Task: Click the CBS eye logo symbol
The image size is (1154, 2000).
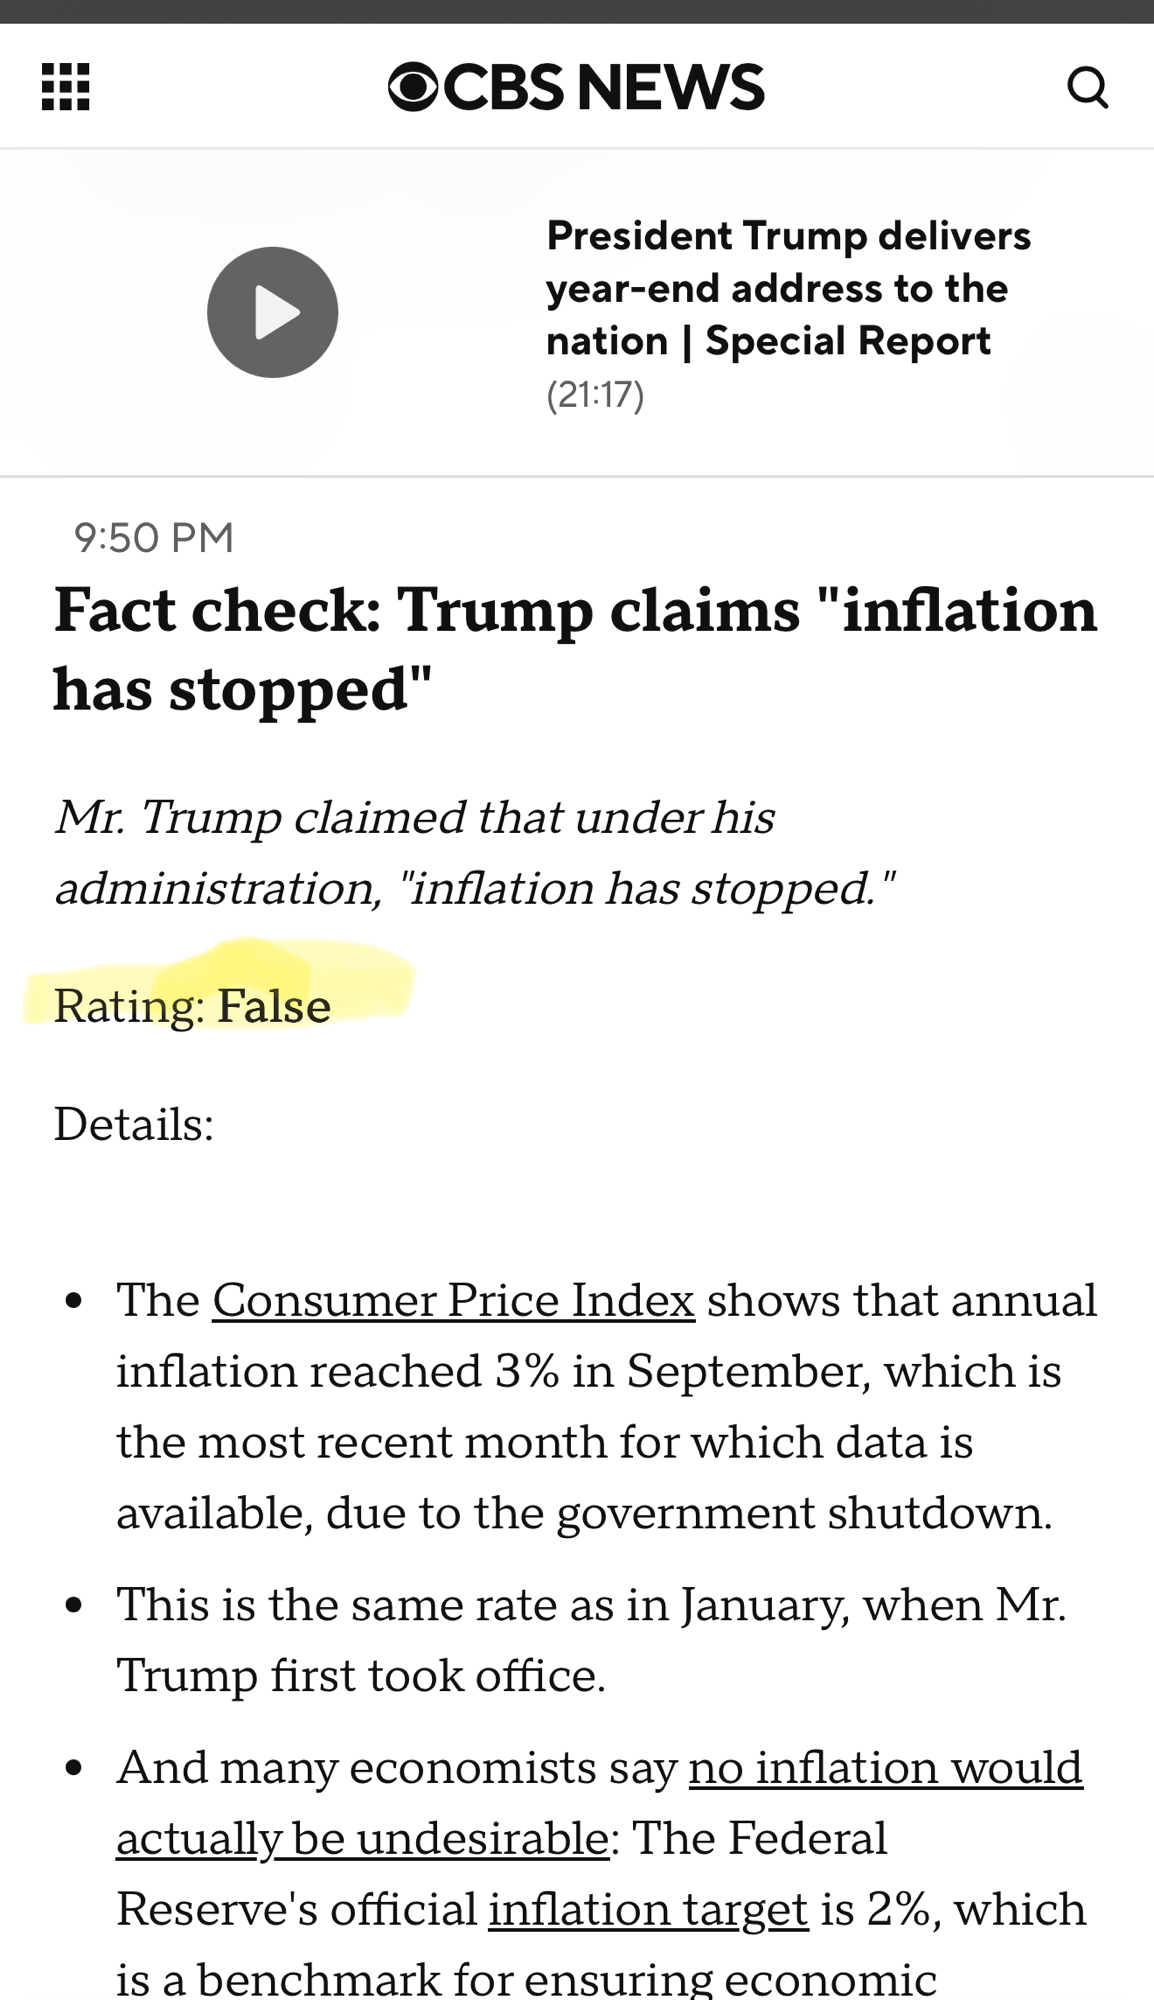Action: point(413,87)
